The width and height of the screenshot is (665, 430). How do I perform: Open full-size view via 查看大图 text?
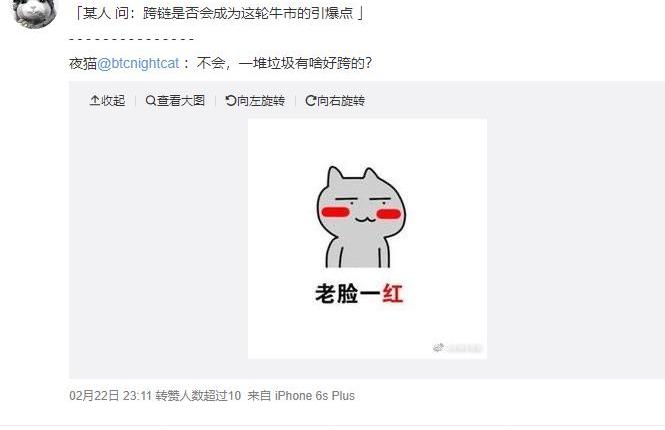click(181, 101)
